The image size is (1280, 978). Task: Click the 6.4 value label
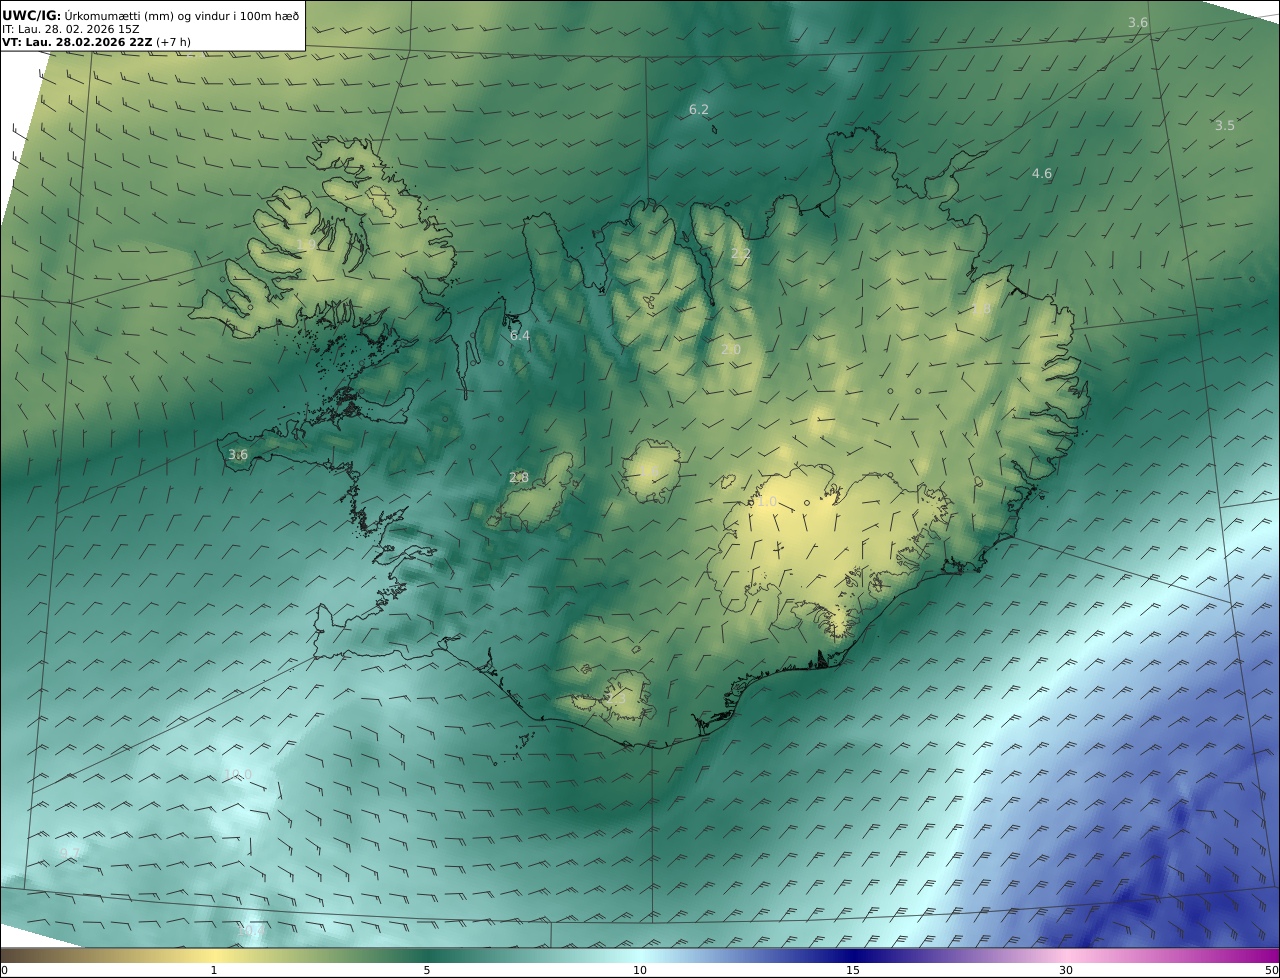pyautogui.click(x=520, y=335)
